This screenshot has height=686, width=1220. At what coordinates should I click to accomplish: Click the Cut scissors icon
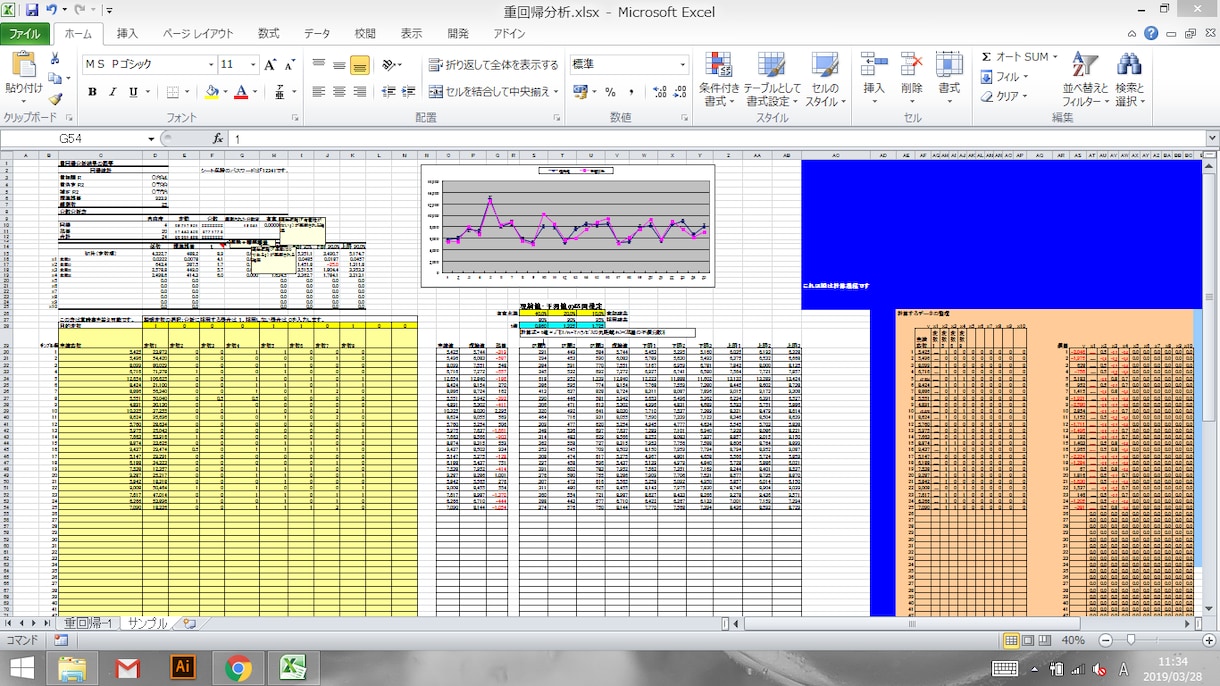[55, 58]
